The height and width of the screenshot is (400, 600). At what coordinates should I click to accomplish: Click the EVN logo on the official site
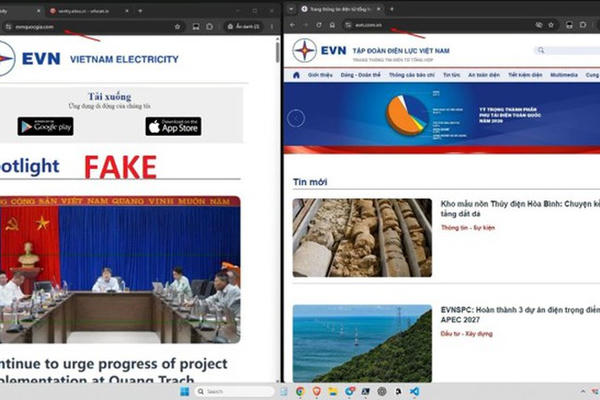tap(319, 51)
